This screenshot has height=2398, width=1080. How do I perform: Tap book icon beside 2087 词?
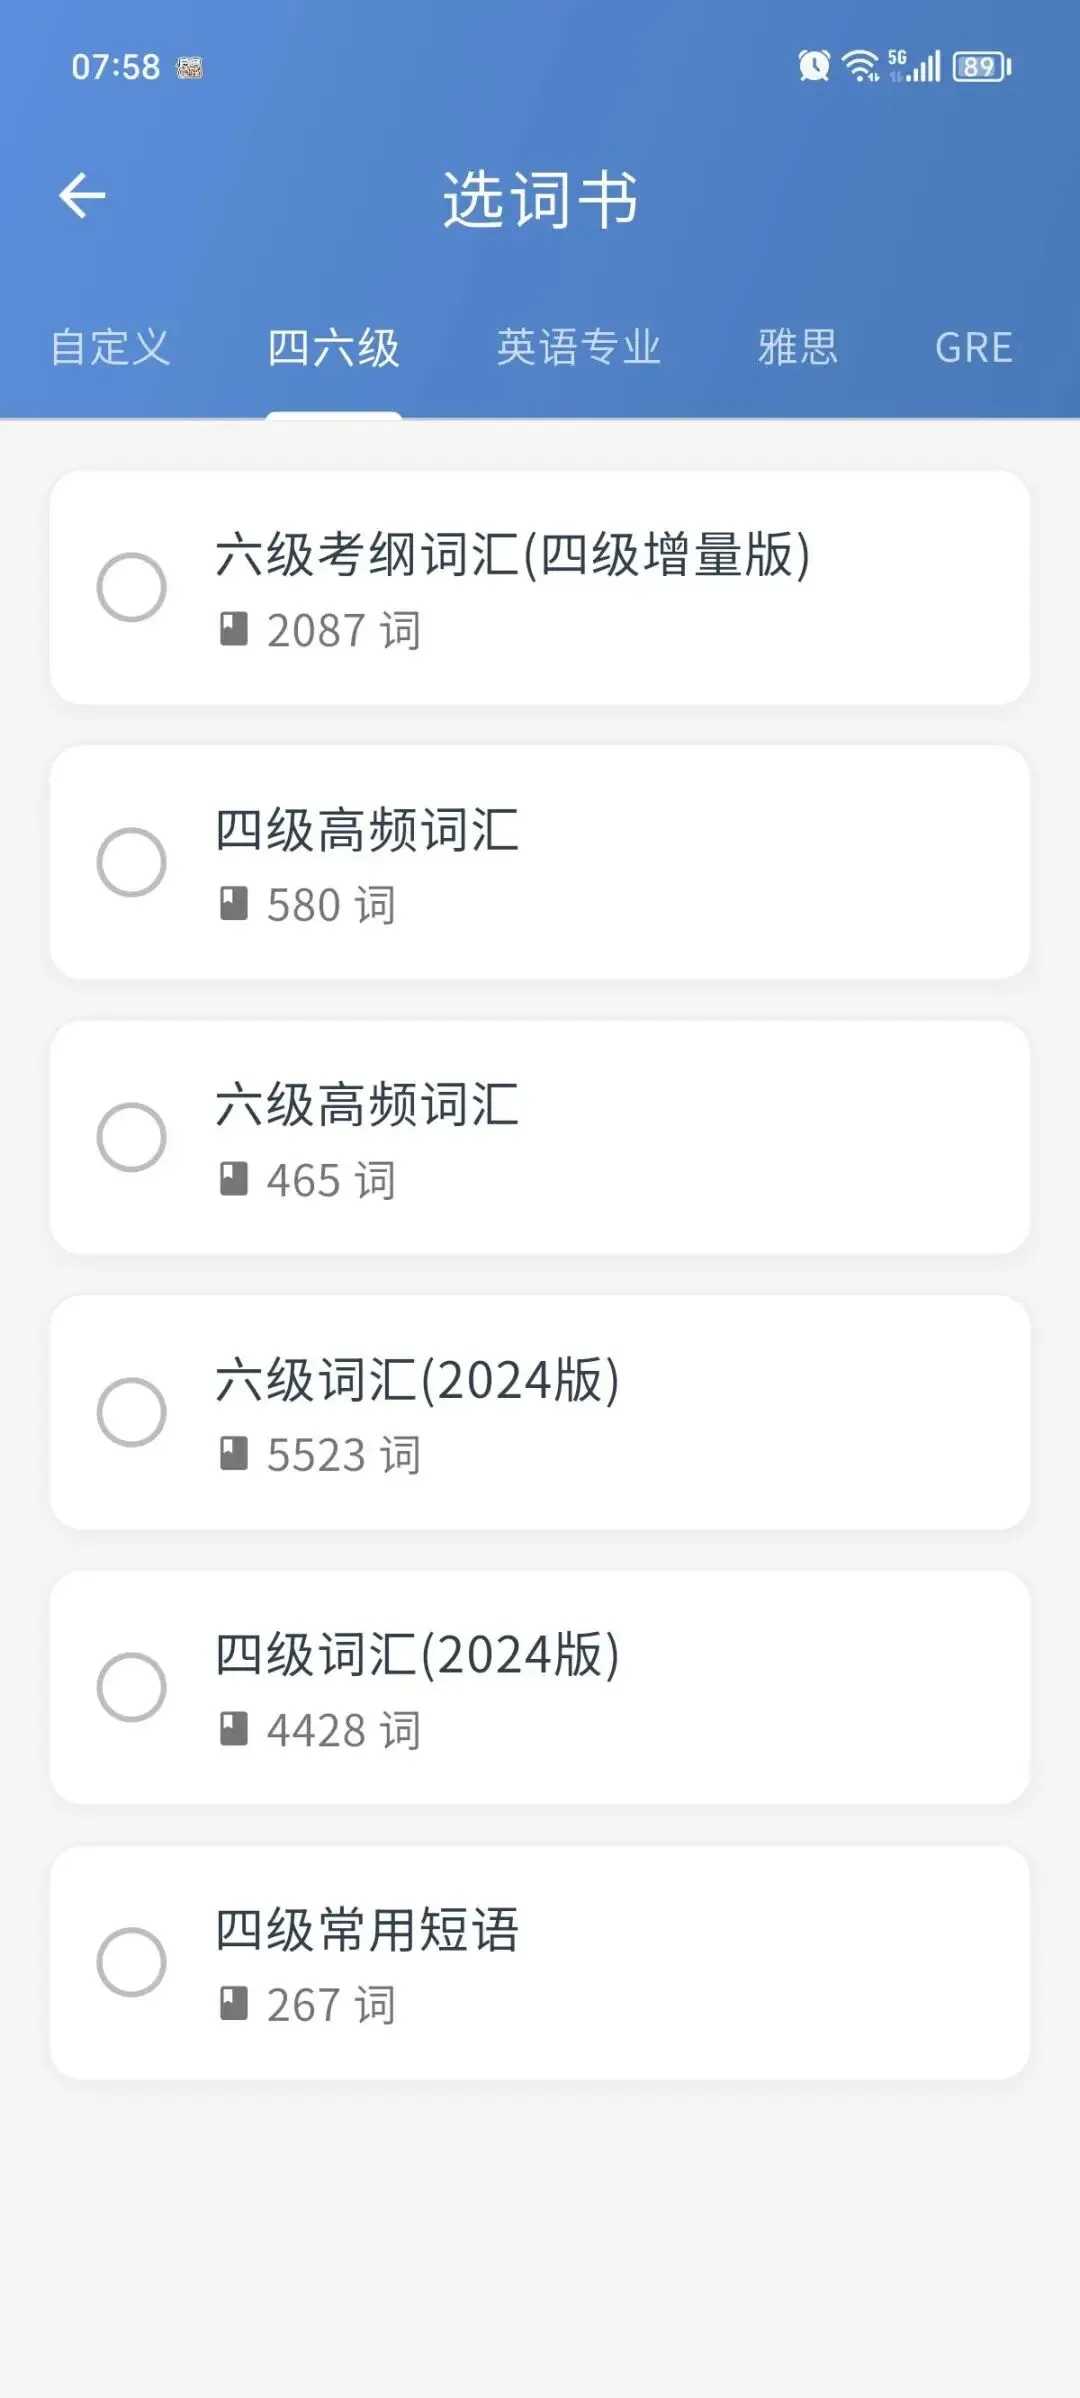(233, 630)
